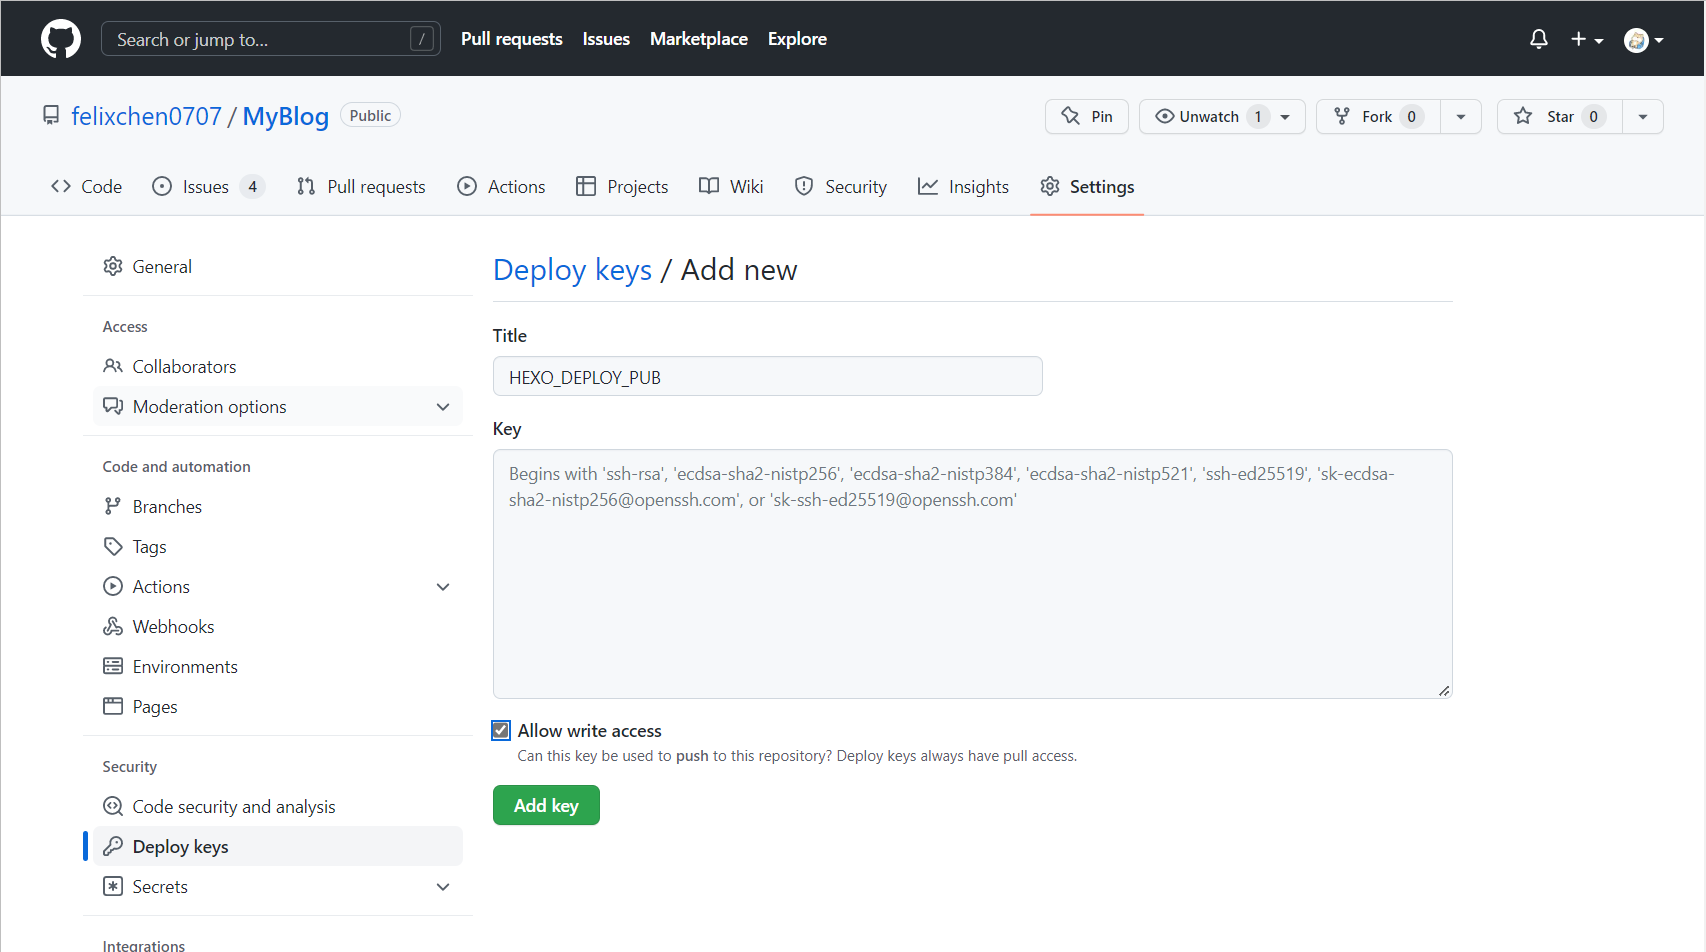Open the repository Pull requests tab

361,187
